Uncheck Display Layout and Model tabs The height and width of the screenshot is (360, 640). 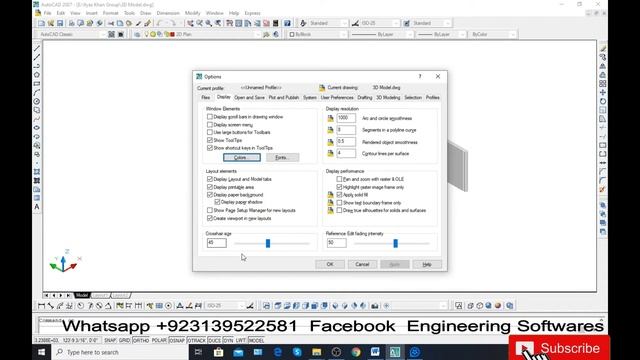[210, 179]
